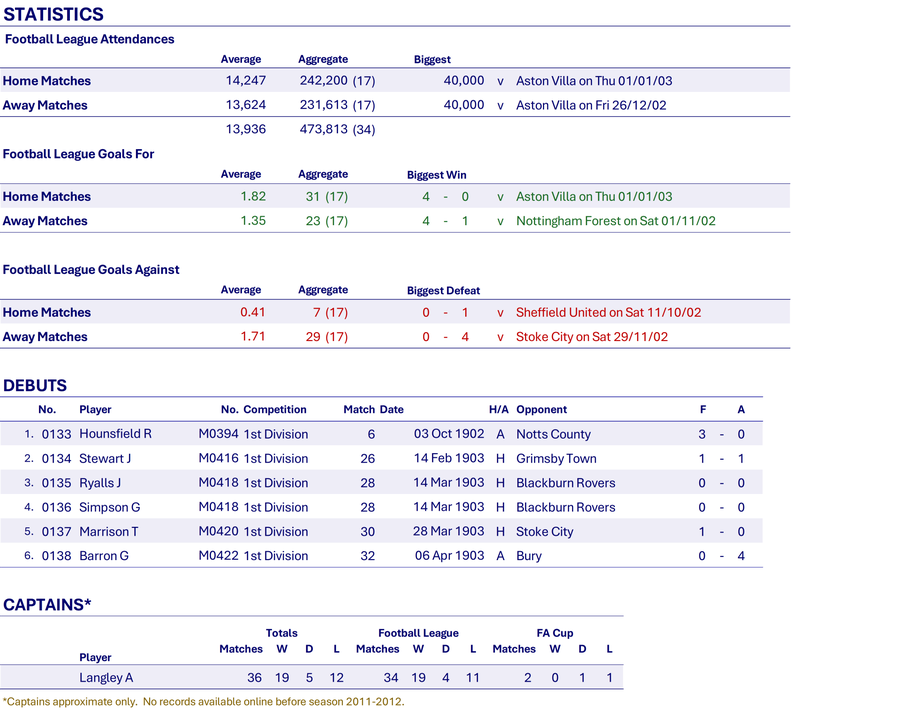Image resolution: width=900 pixels, height=714 pixels.
Task: Click home goals-for average 1.82
Action: coord(253,196)
